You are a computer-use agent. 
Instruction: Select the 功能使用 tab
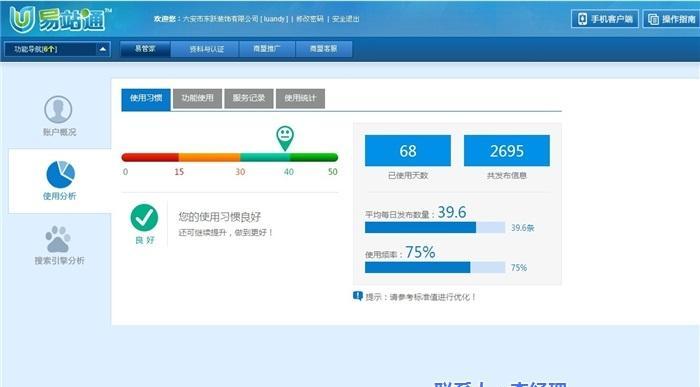click(197, 98)
